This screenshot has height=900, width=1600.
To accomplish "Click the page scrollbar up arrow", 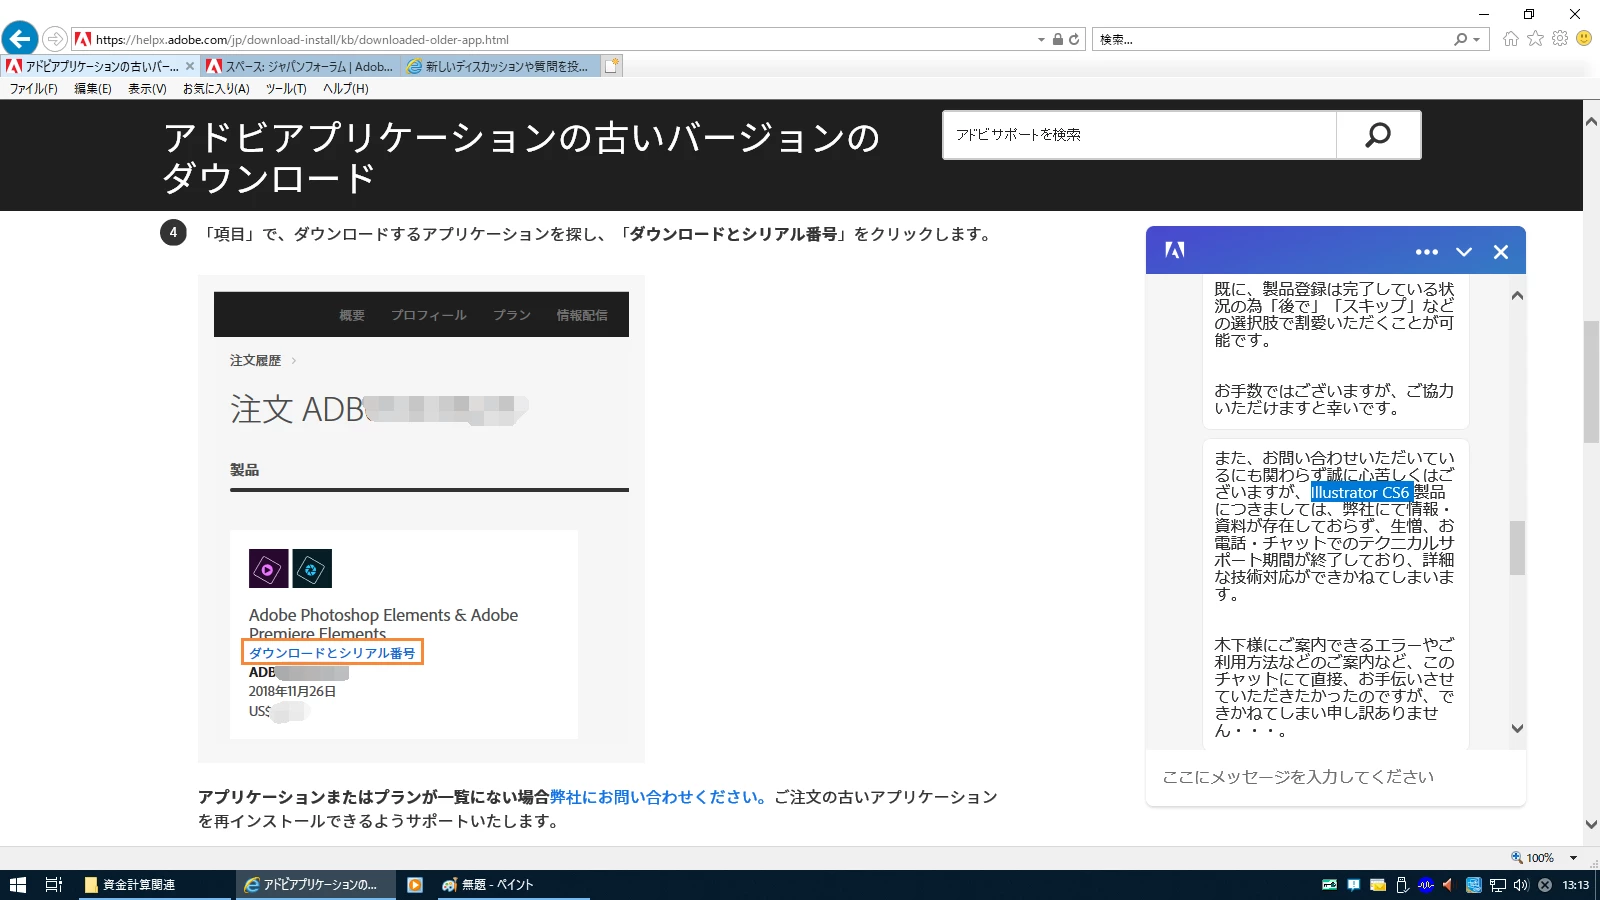I will (1591, 121).
